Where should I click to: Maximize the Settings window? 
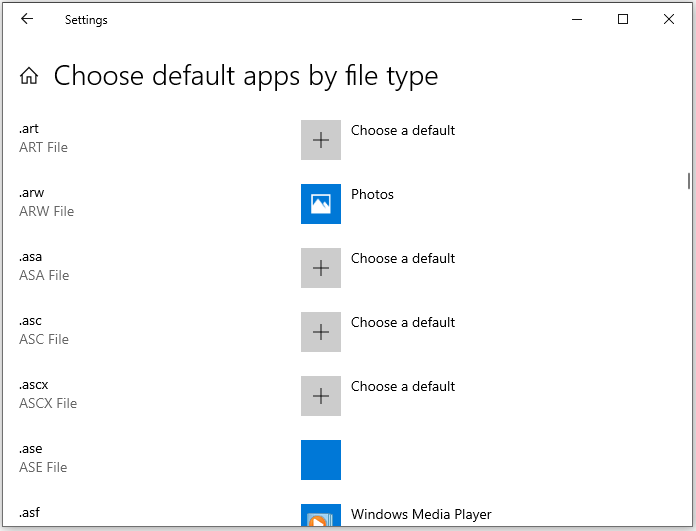pyautogui.click(x=623, y=19)
